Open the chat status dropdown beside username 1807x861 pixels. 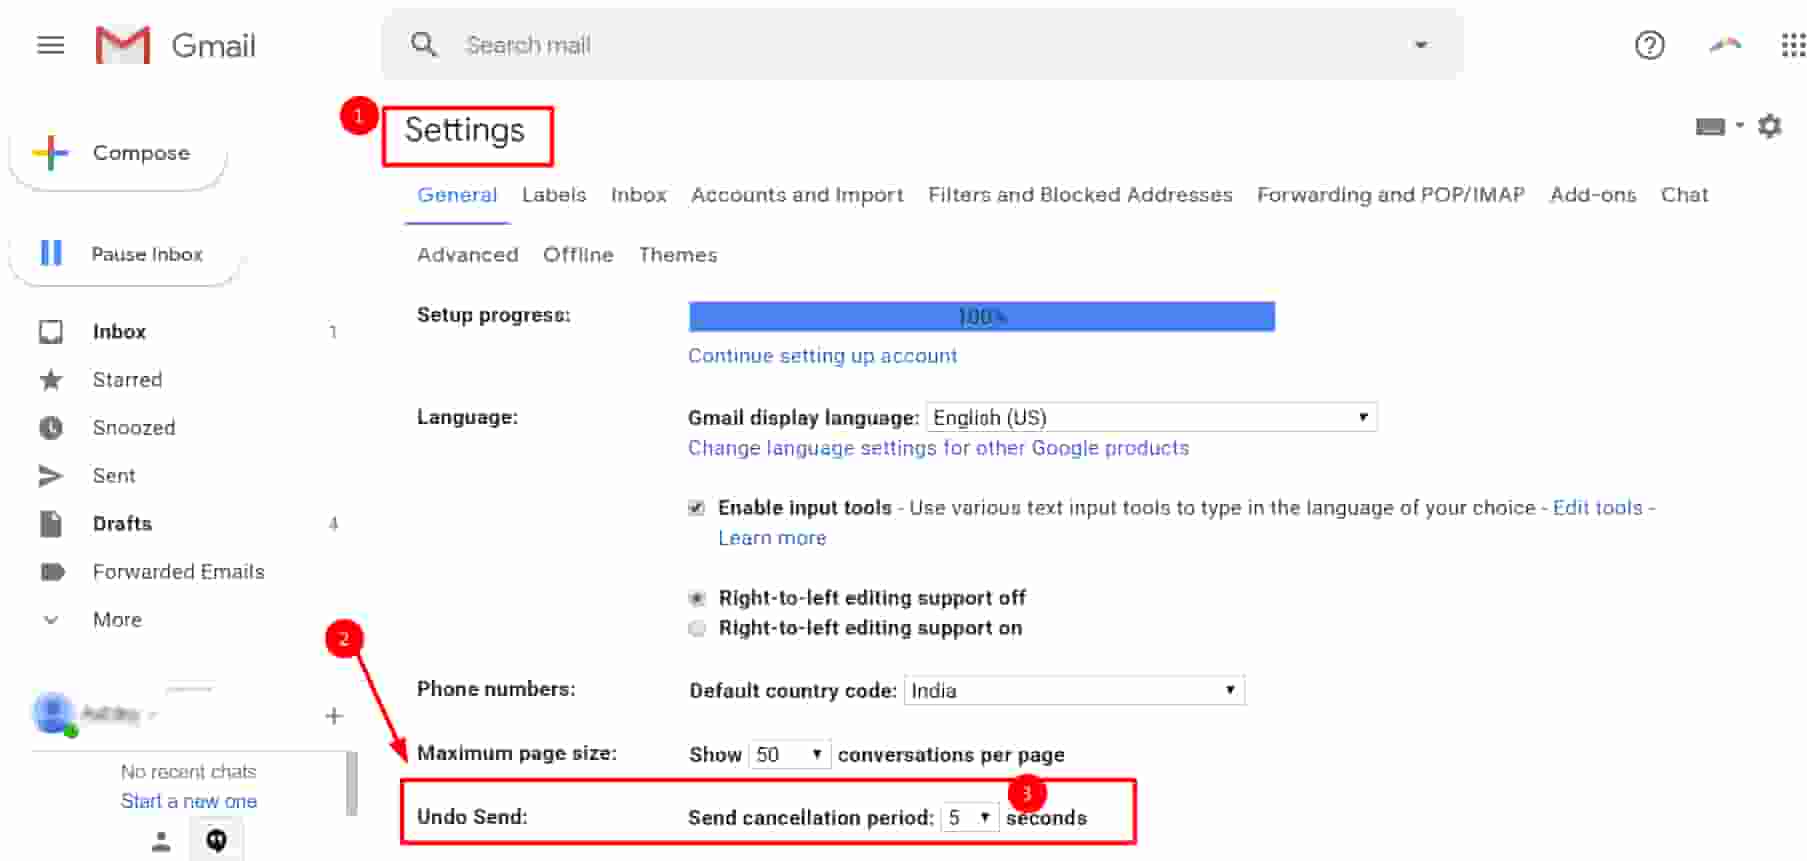(x=152, y=714)
